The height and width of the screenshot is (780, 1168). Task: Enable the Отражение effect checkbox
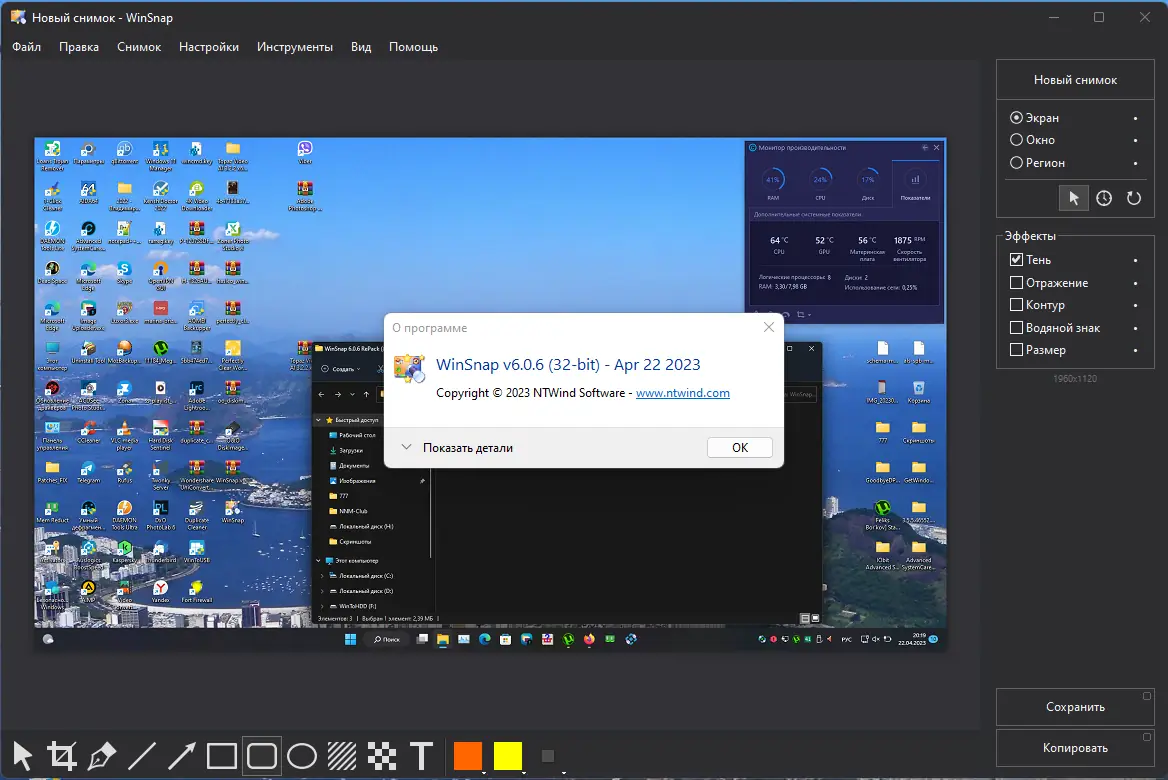coord(1016,282)
